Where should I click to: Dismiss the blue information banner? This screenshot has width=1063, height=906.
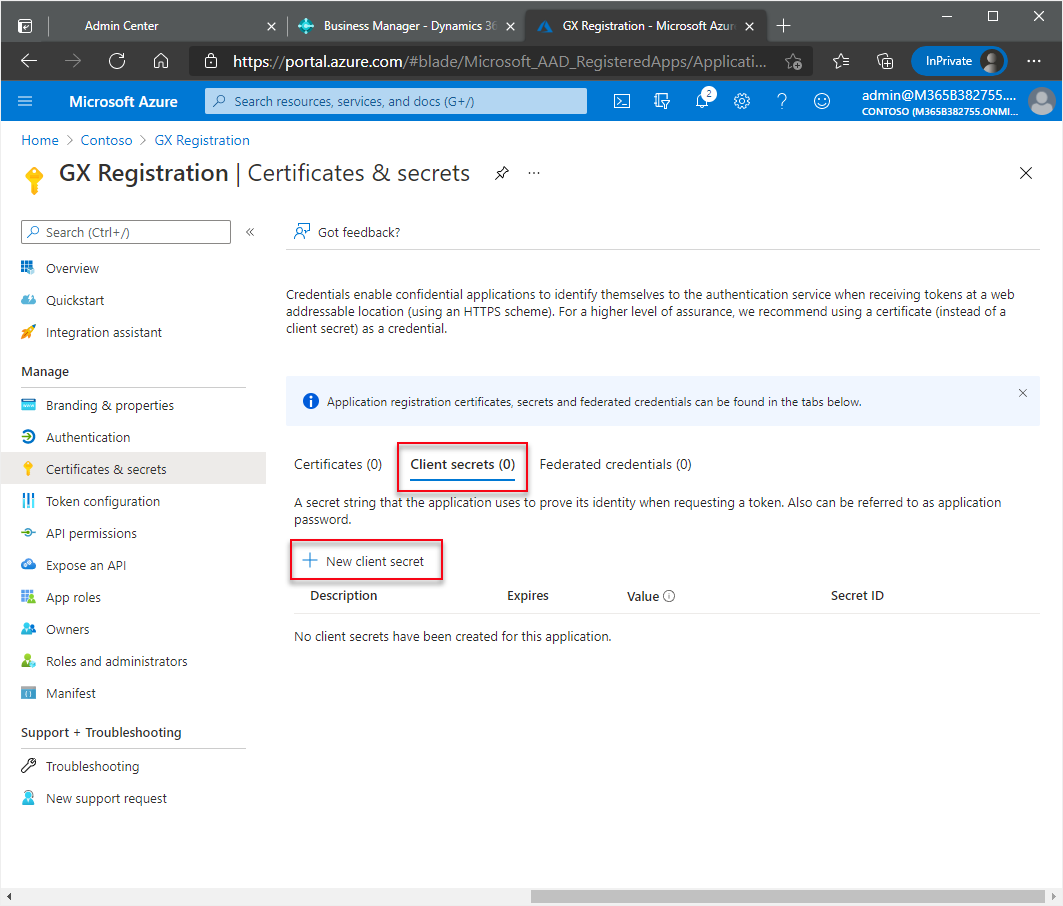point(1022,393)
